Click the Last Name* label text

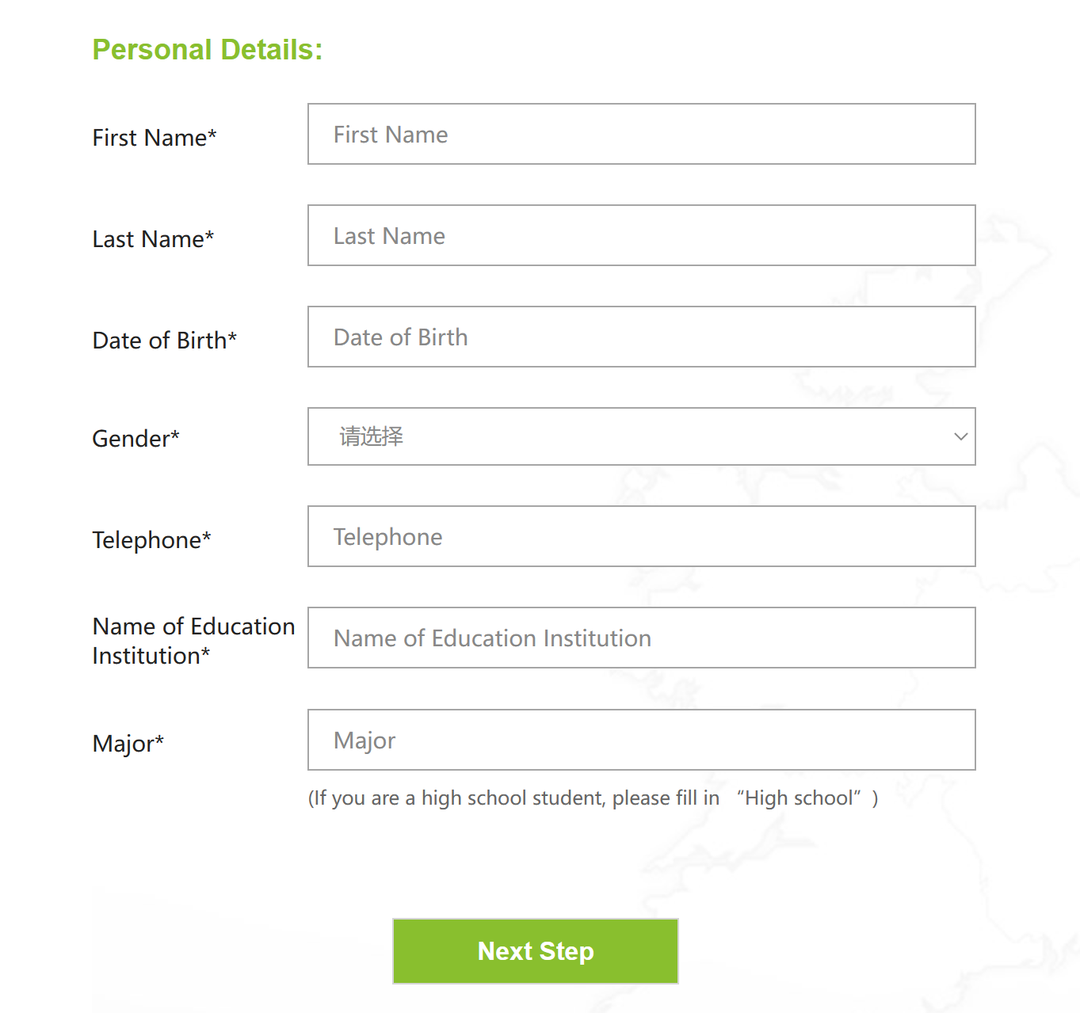point(153,239)
